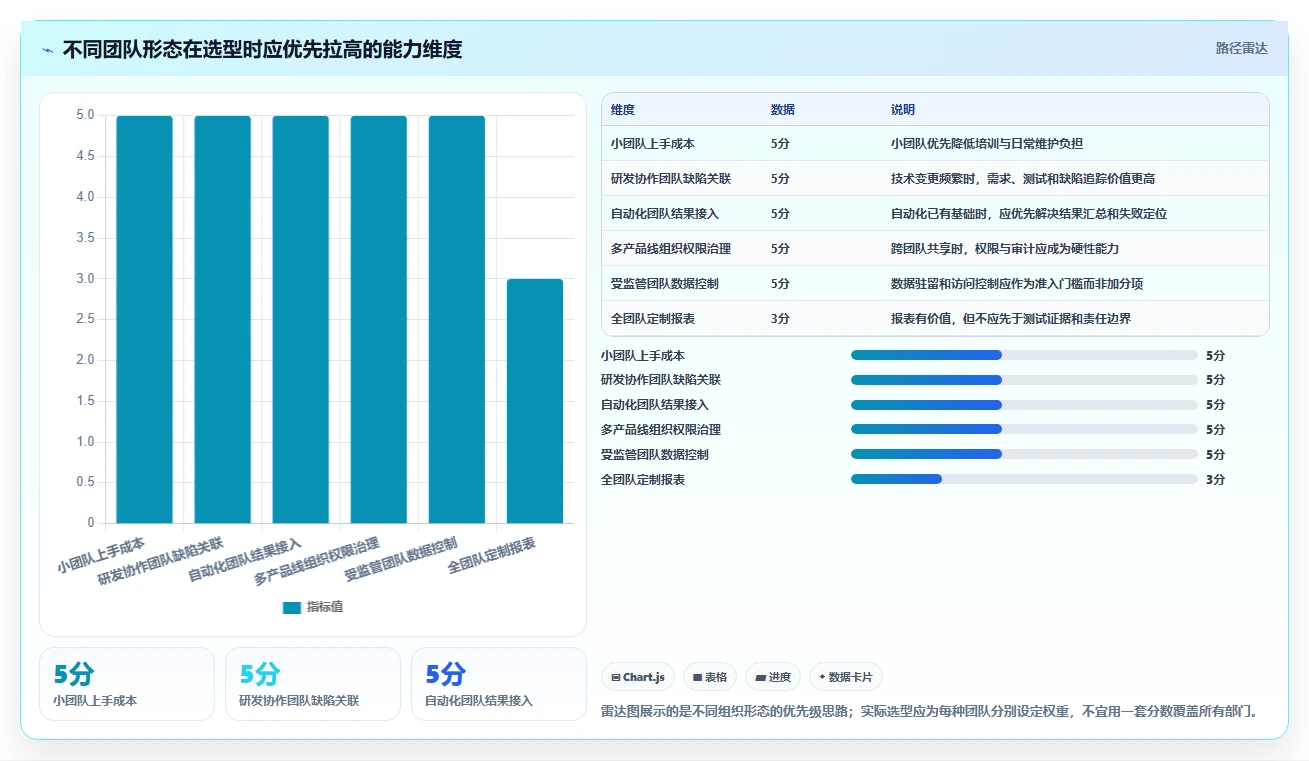Click the lightning icon beside the title
This screenshot has height=761, width=1309.
pyautogui.click(x=48, y=50)
